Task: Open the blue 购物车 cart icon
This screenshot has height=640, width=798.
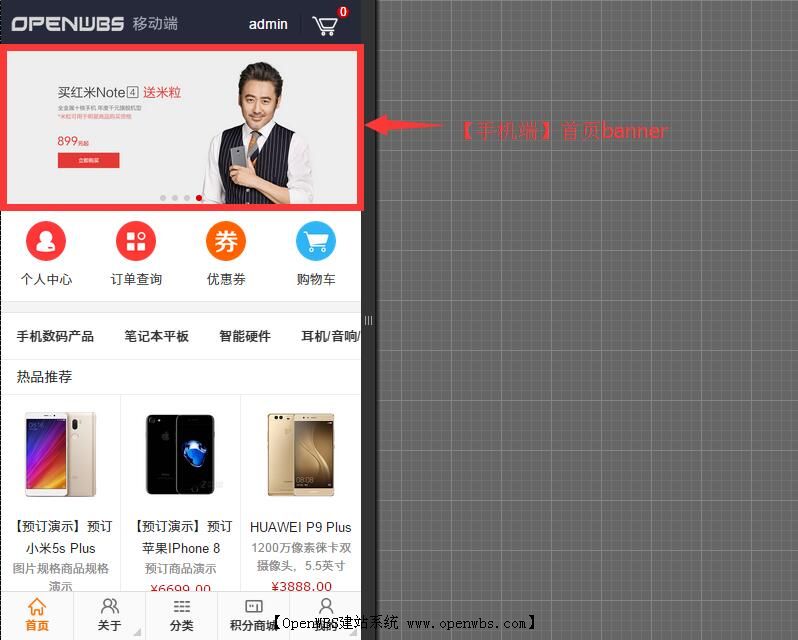Action: [x=316, y=242]
